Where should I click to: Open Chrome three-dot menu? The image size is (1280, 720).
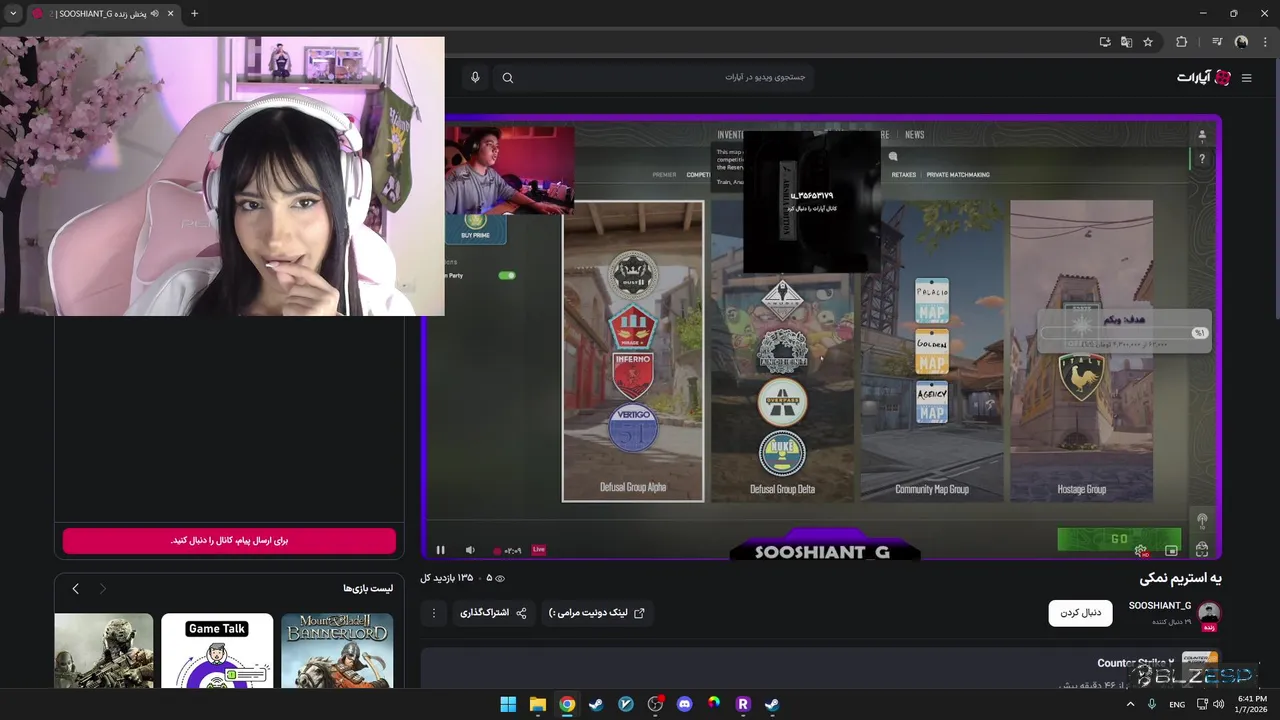click(x=1265, y=42)
